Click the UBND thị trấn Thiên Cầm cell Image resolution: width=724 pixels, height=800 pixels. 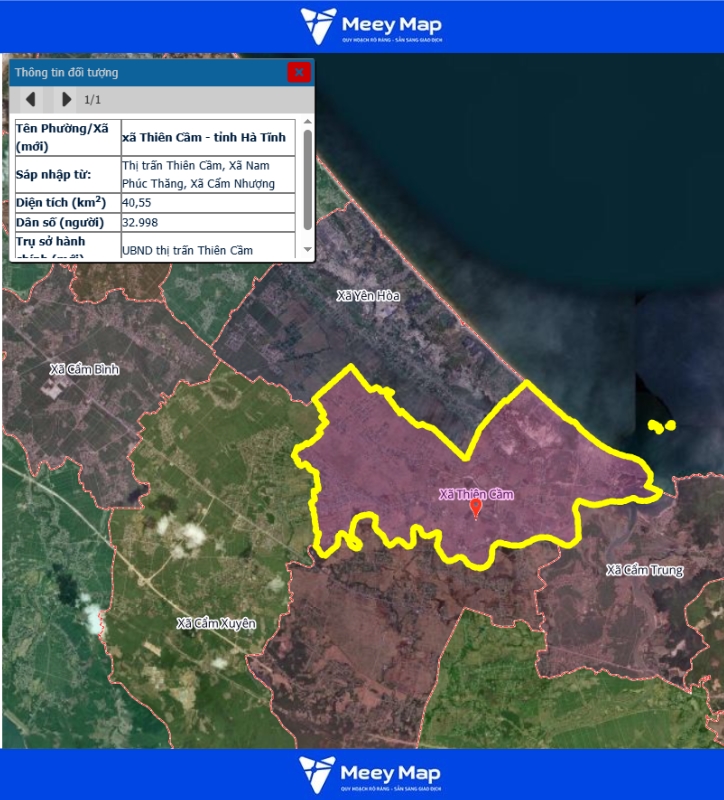[187, 250]
